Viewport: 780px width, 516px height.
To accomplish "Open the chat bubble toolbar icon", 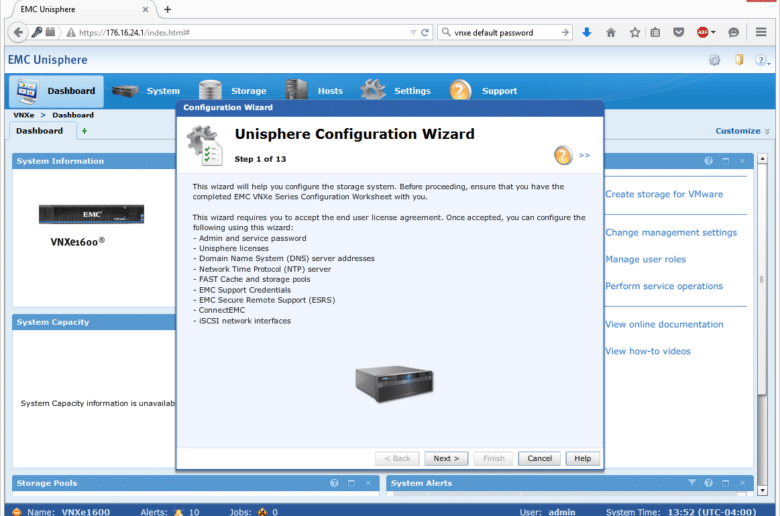I will [733, 32].
